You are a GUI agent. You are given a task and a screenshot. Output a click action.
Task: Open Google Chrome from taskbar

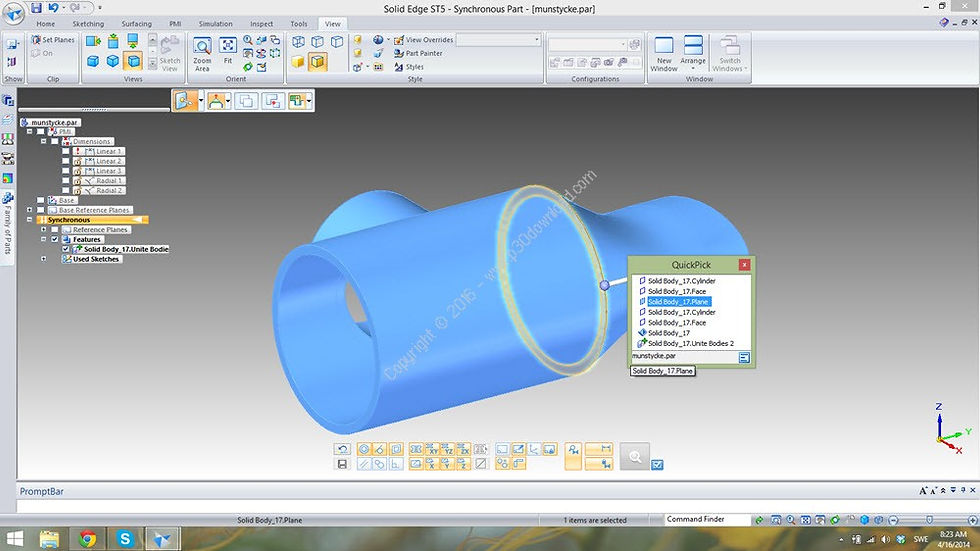click(x=88, y=539)
